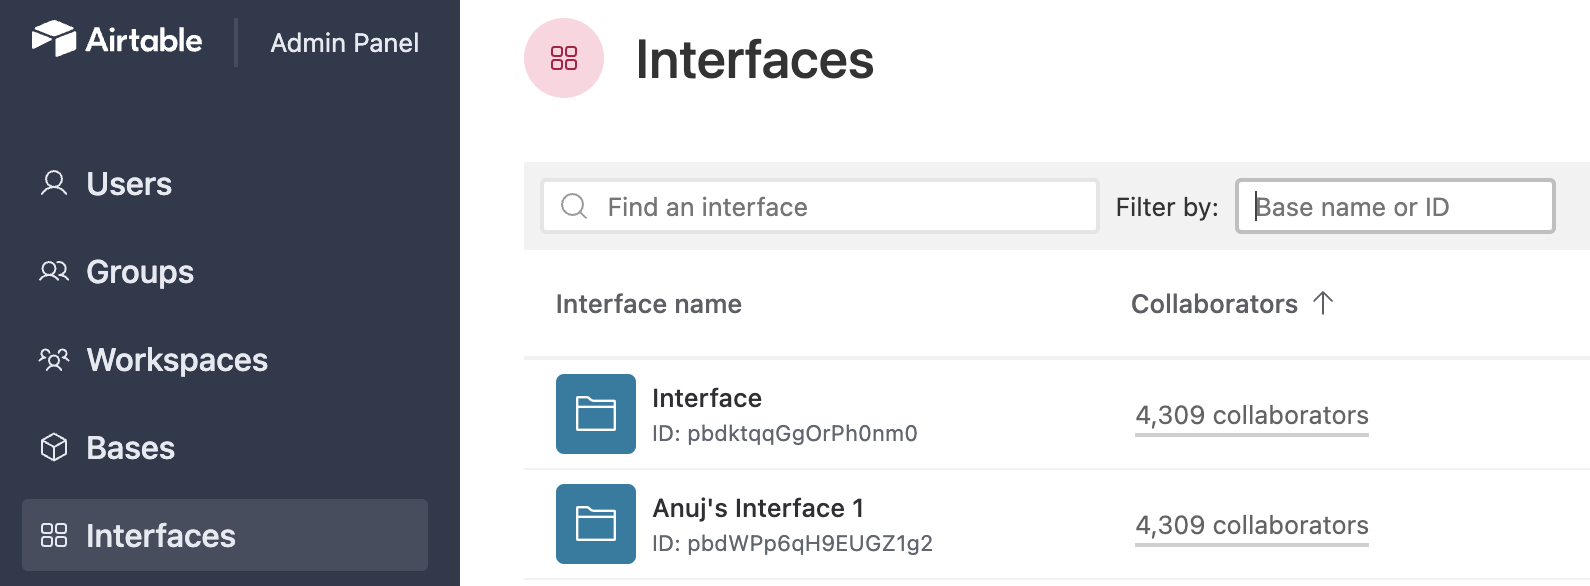The image size is (1590, 586).
Task: Click the Users person icon
Action: [54, 184]
